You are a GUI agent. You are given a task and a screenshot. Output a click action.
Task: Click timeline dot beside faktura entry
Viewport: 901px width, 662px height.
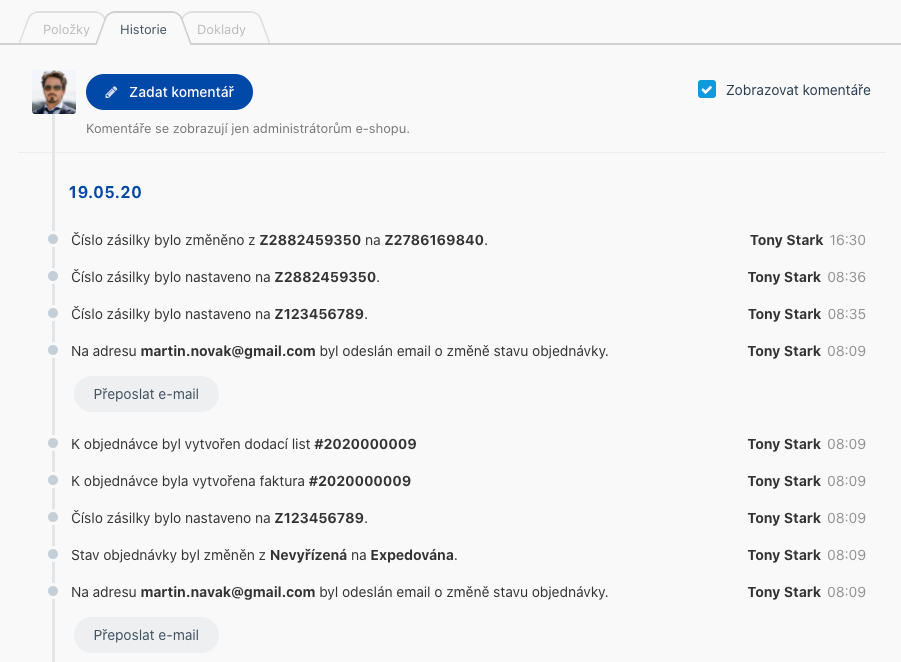coord(53,480)
